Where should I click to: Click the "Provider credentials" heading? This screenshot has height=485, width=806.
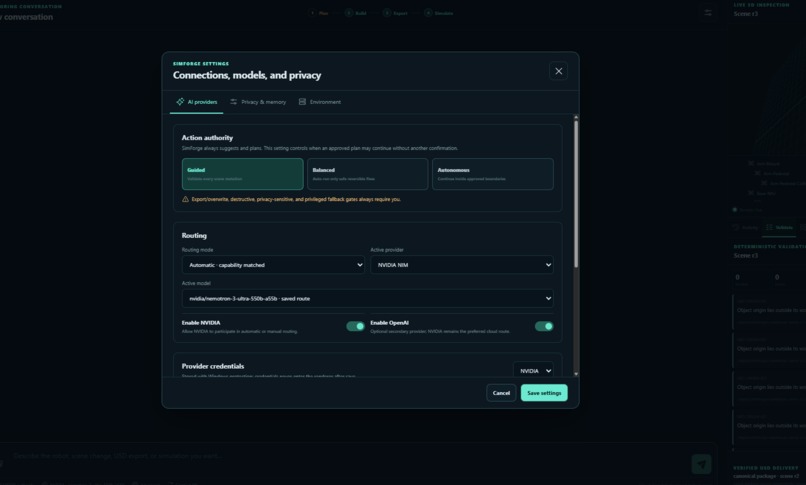click(213, 366)
